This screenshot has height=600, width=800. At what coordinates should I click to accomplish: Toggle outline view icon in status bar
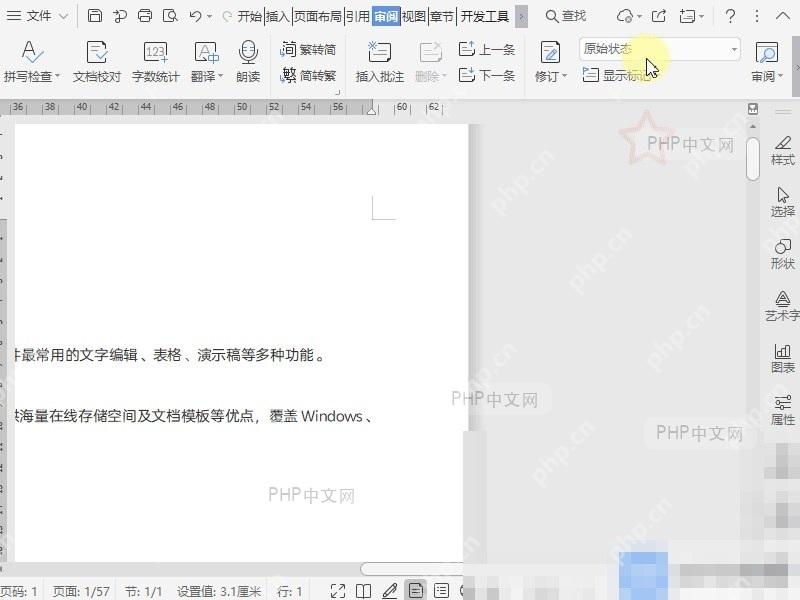tap(441, 591)
